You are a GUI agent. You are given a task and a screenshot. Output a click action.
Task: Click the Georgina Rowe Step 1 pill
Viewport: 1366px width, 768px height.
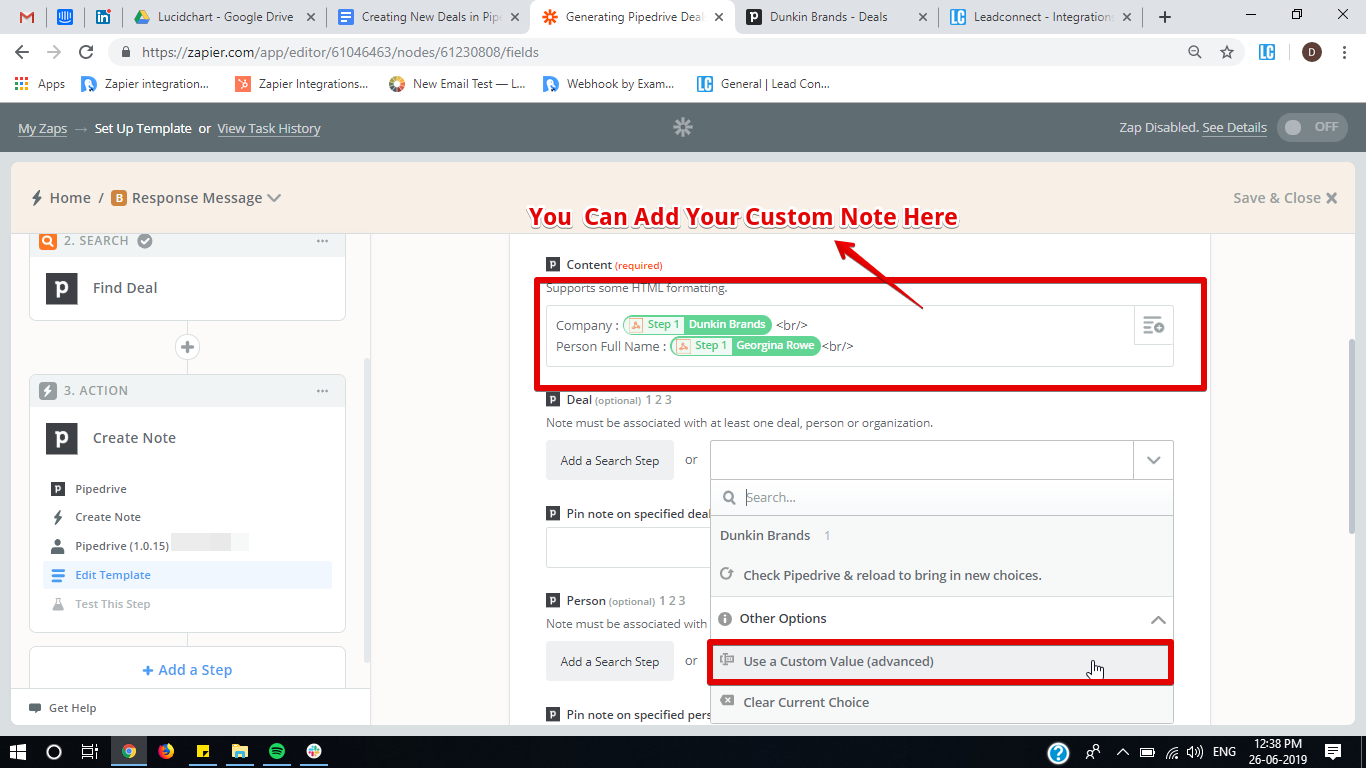click(745, 346)
